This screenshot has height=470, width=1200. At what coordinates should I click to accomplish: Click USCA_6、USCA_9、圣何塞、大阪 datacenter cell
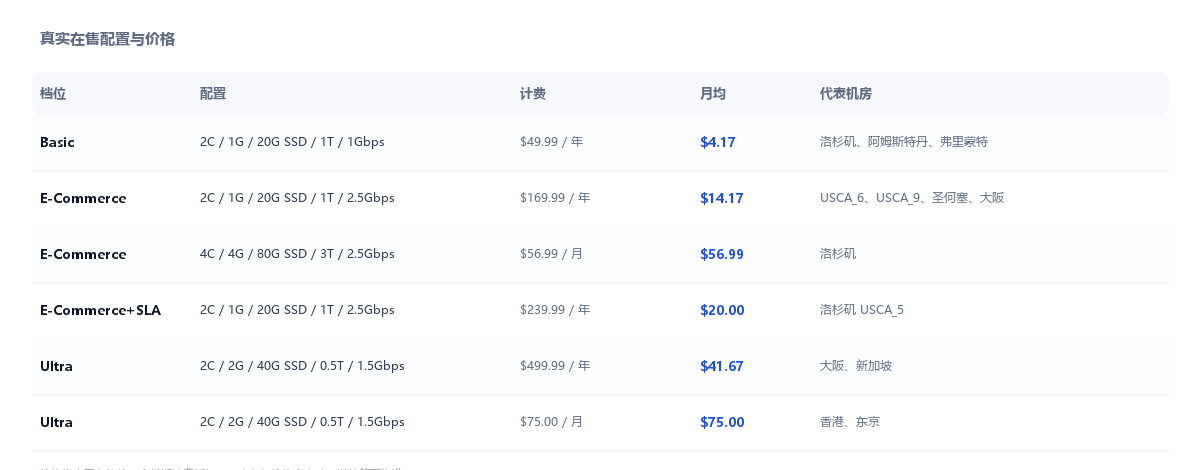(x=912, y=198)
